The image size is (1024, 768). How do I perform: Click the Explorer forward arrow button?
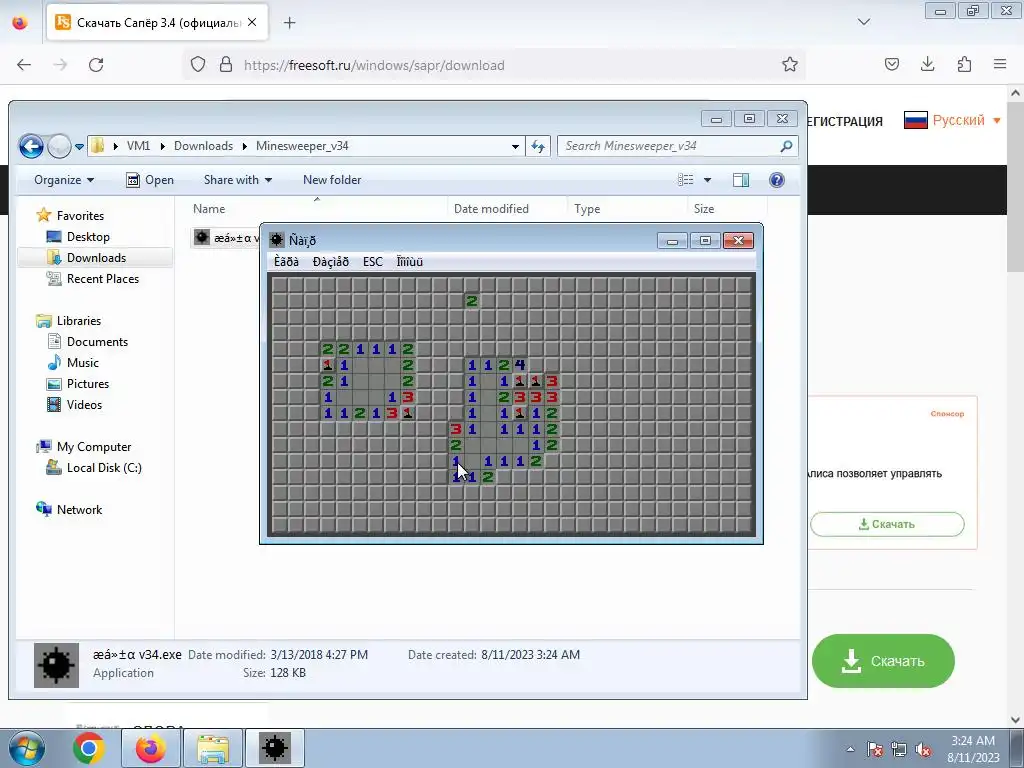59,146
